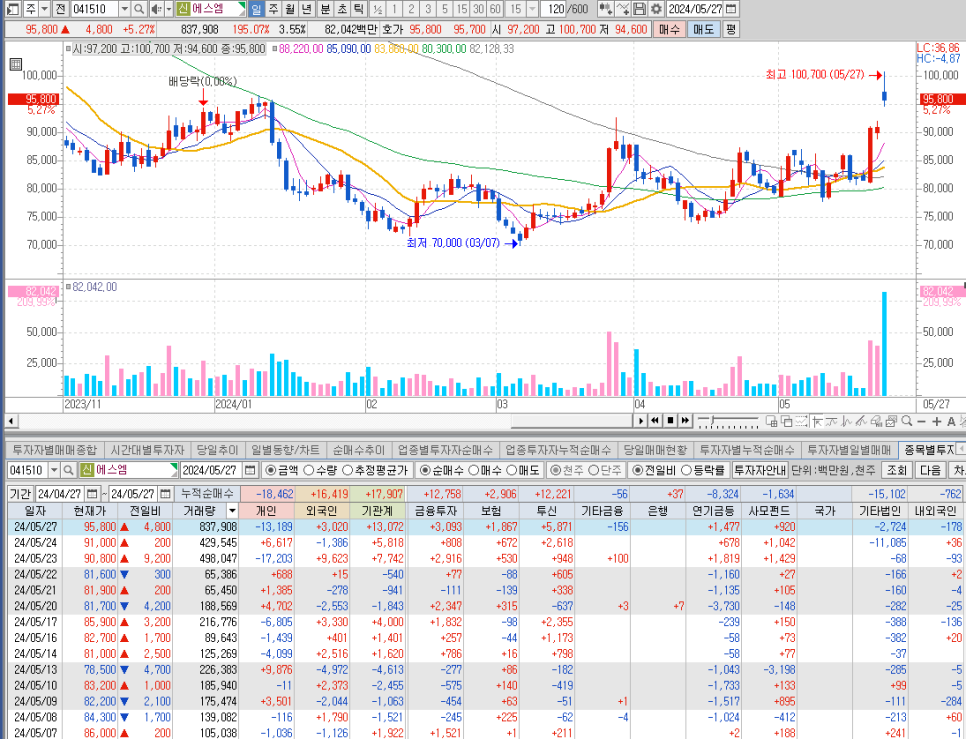Click the lower panel stock search magnifier icon
966x739 pixels.
click(69, 470)
